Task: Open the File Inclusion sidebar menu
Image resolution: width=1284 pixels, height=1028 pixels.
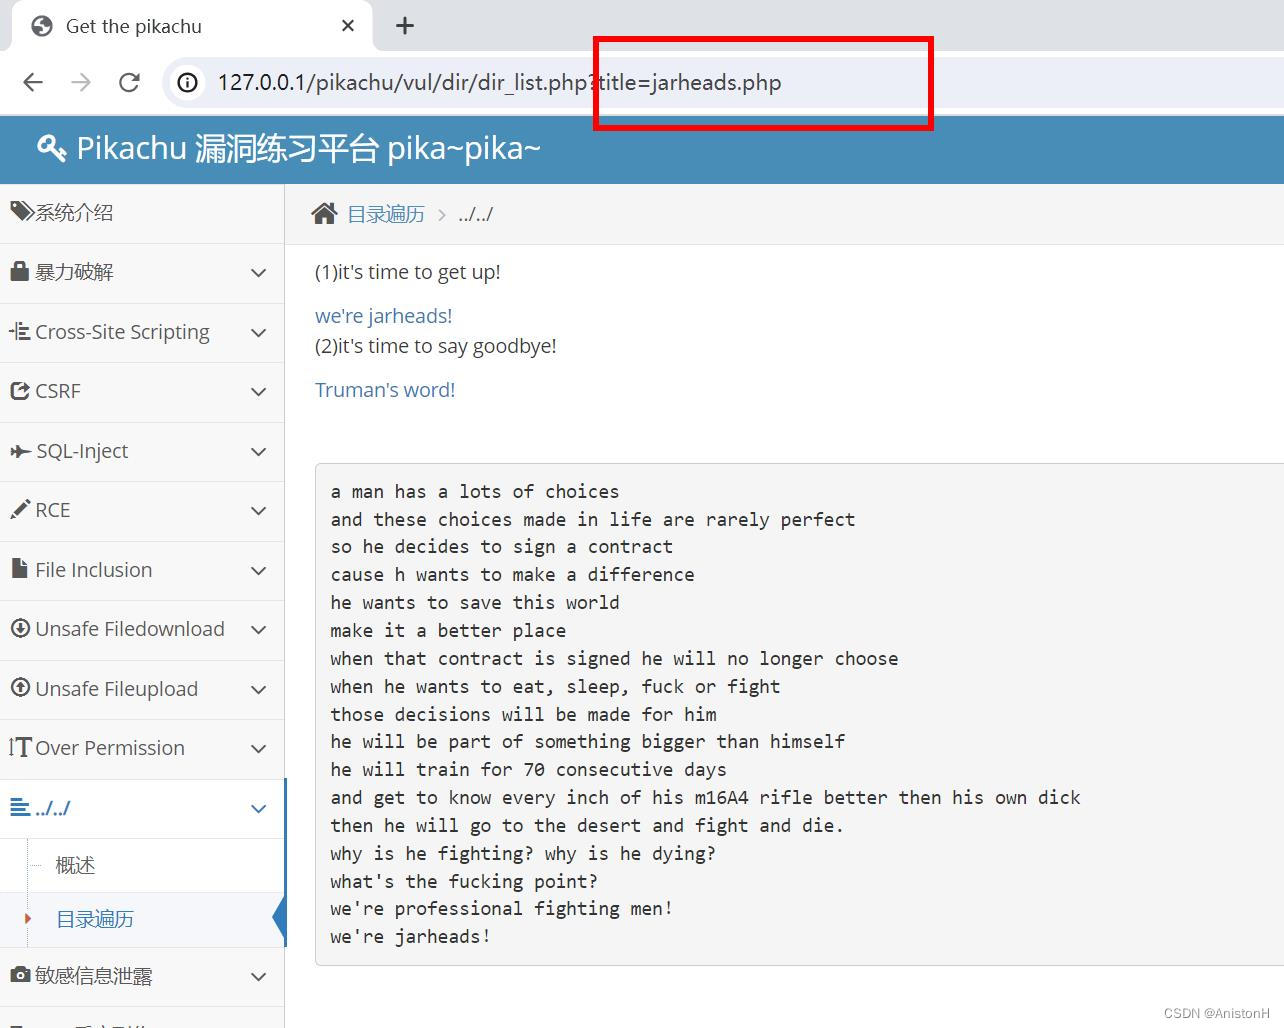Action: [142, 570]
